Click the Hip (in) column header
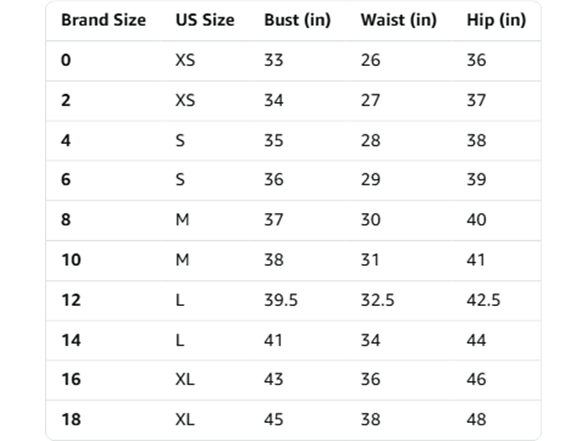 496,20
